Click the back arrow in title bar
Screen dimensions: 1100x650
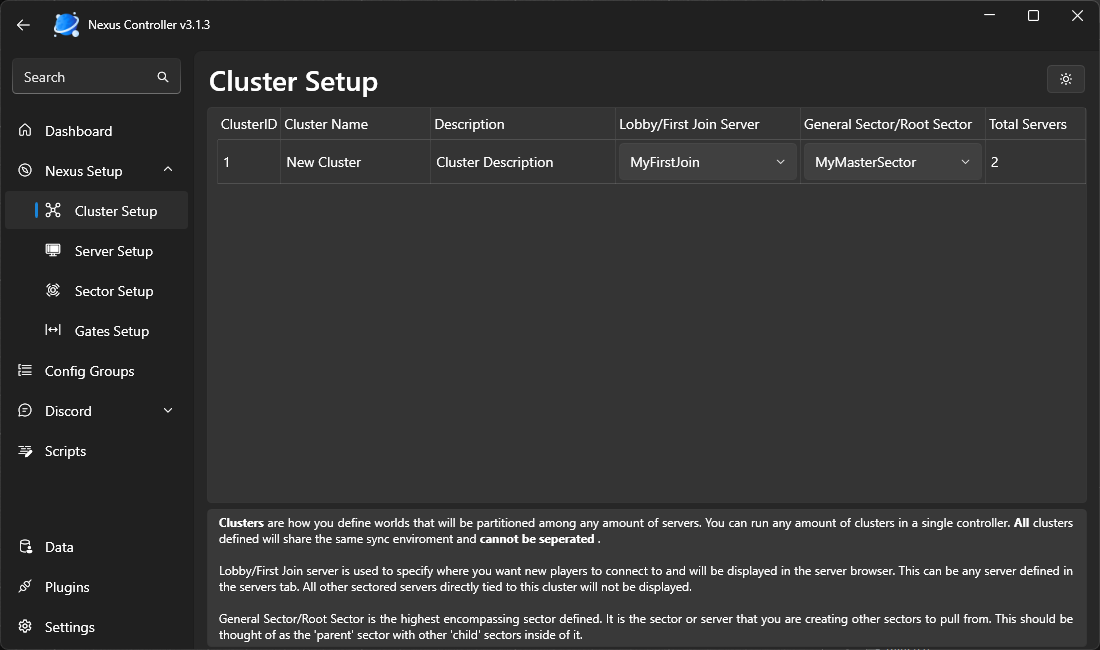coord(23,25)
